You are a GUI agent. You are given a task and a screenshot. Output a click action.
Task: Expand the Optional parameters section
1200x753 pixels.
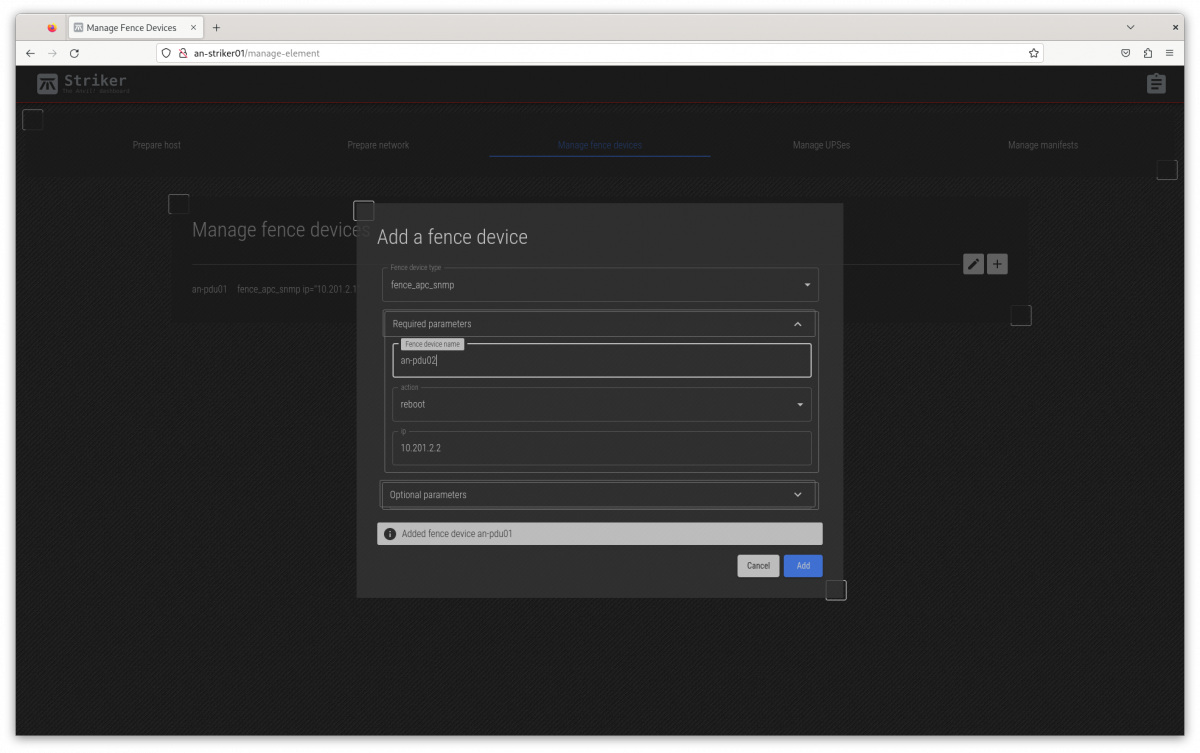click(x=797, y=495)
